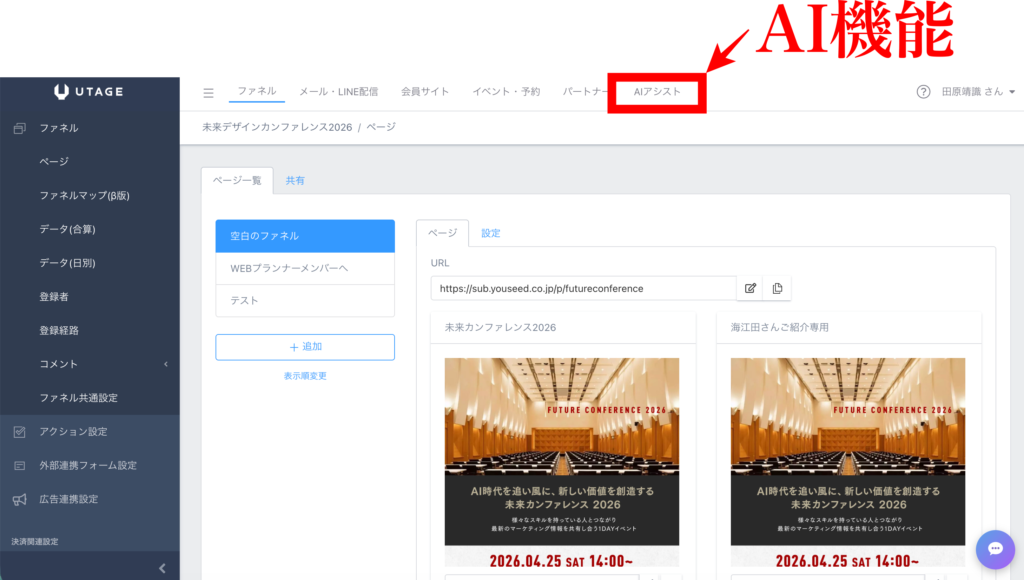
Task: Open the メール・LINE配信 menu
Action: click(x=338, y=92)
